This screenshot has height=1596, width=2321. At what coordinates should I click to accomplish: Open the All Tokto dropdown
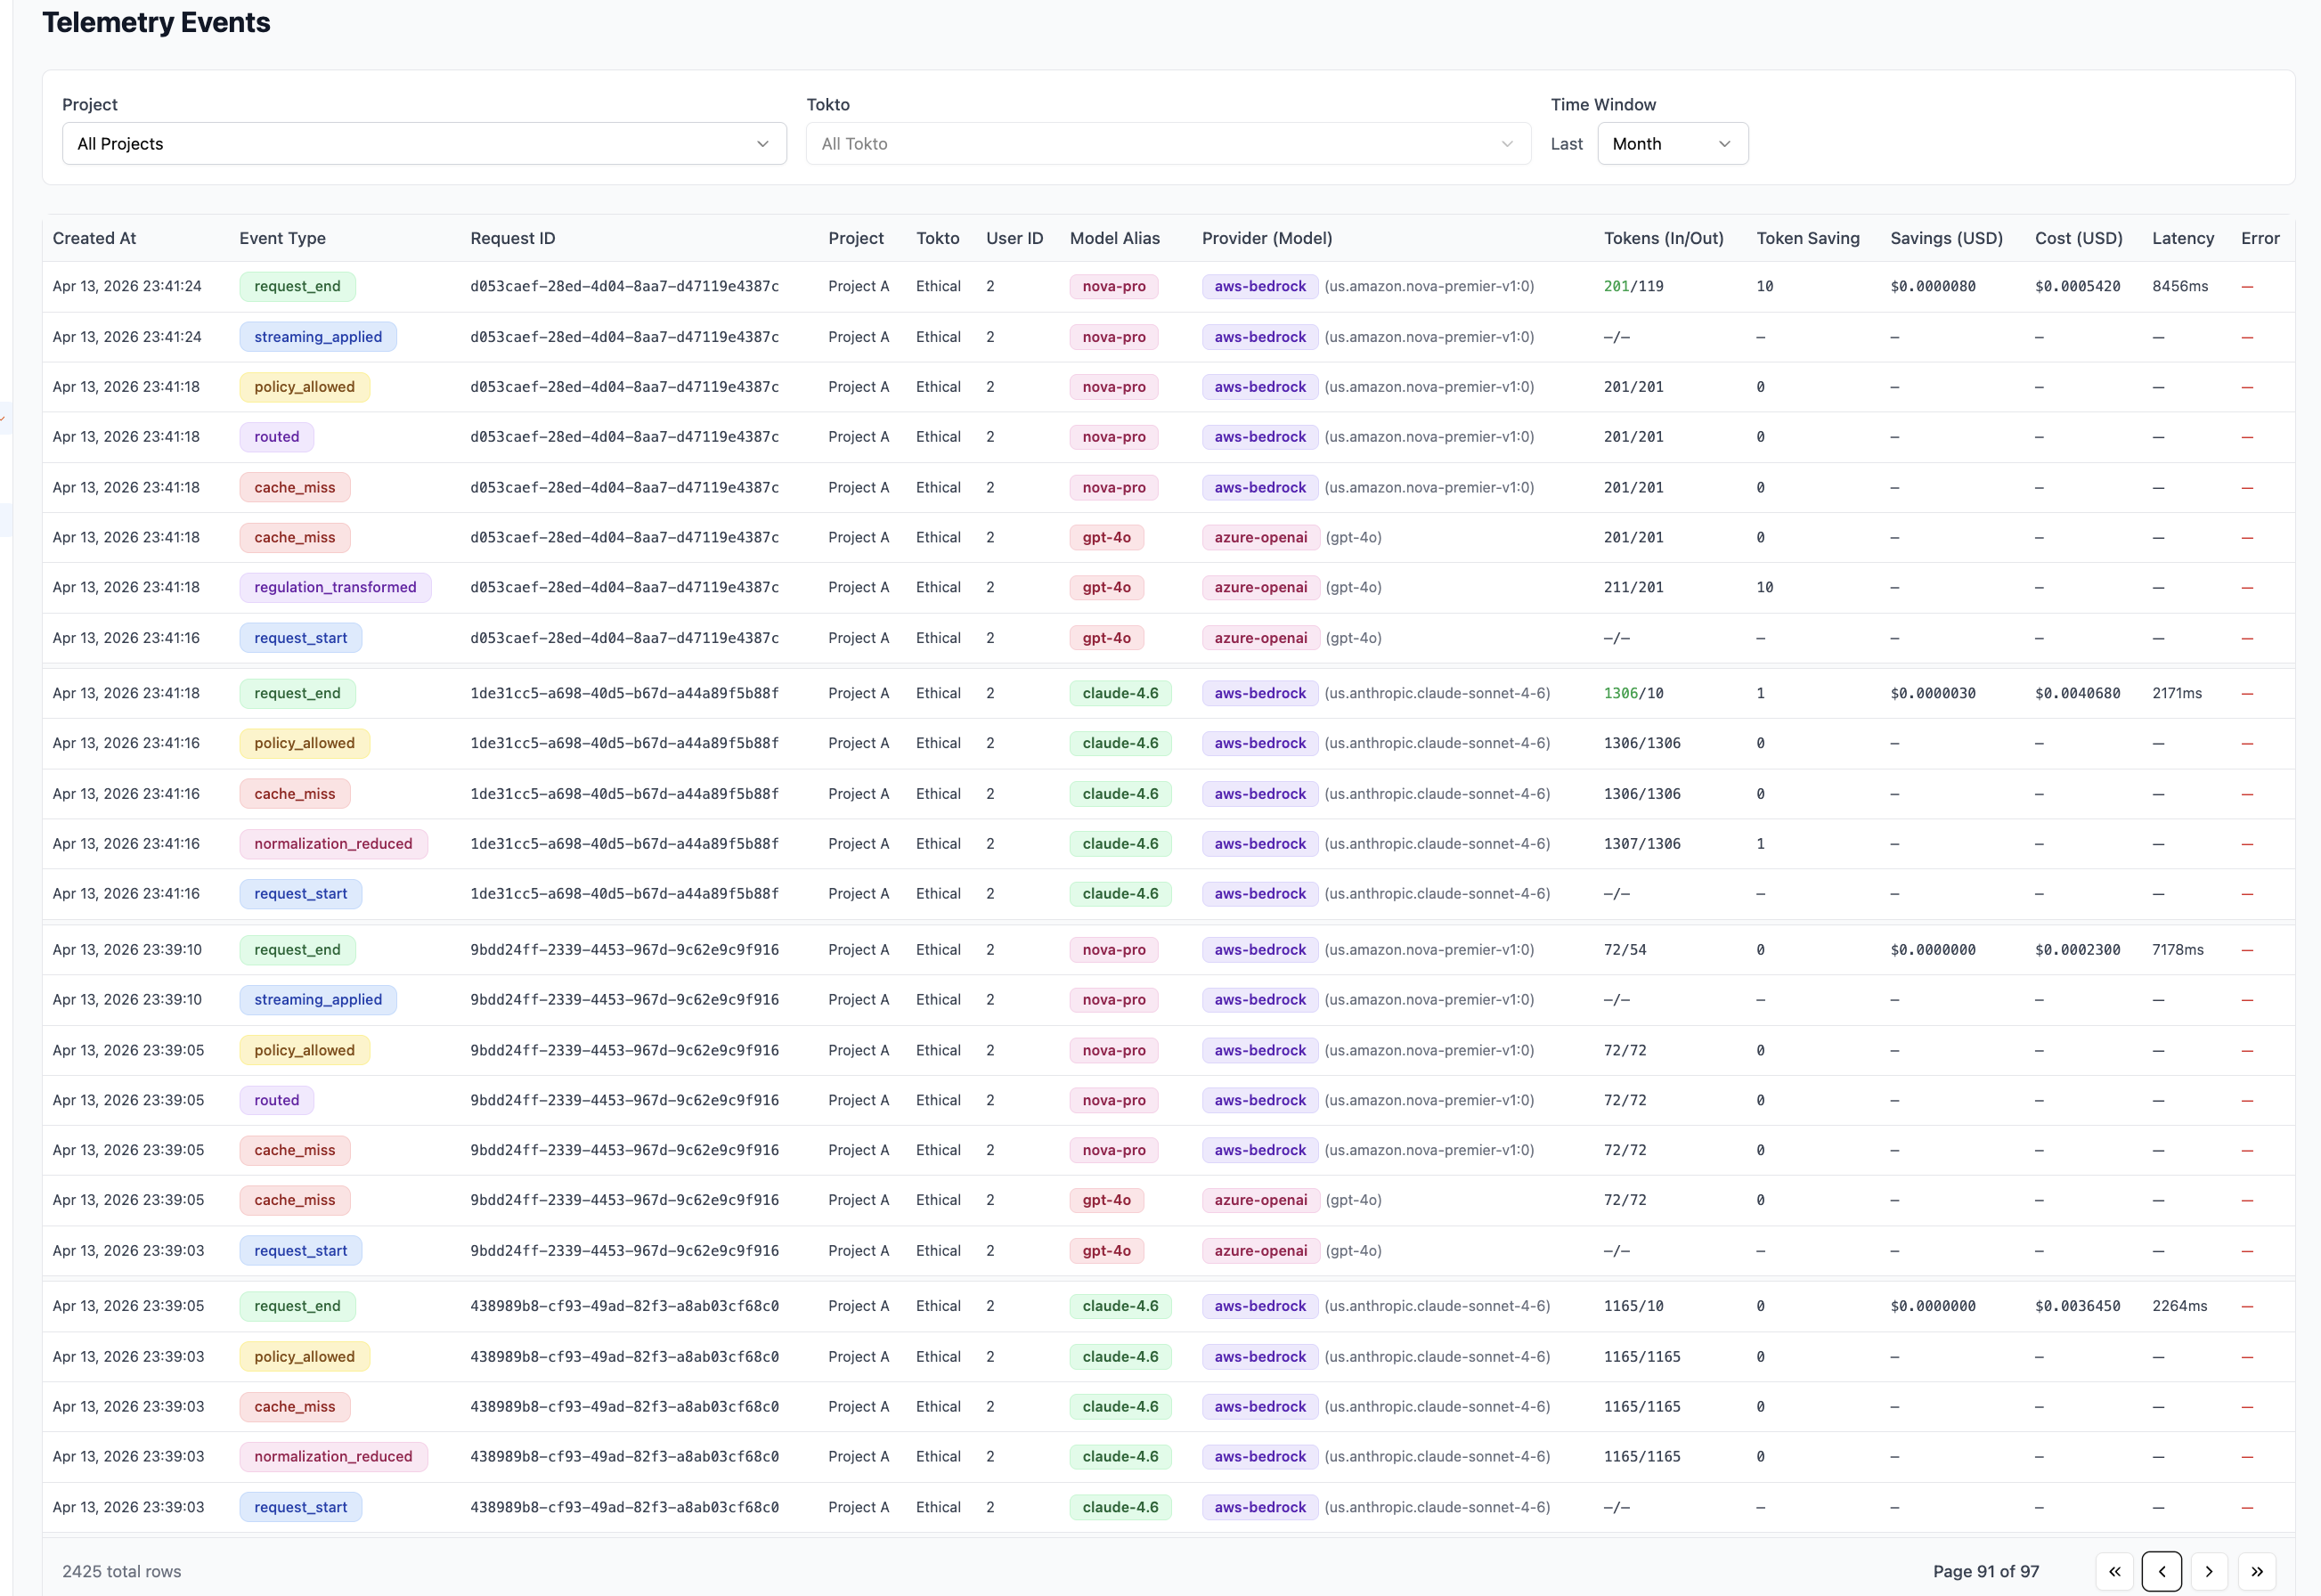pyautogui.click(x=1168, y=144)
